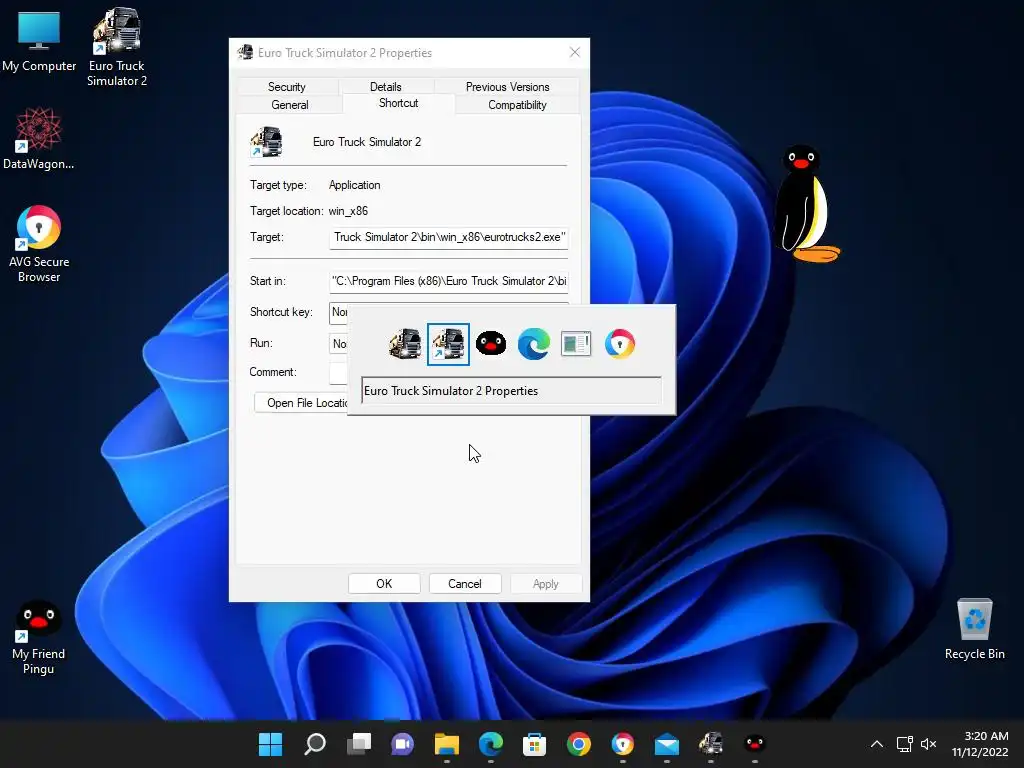Click Open File Location button

click(301, 403)
